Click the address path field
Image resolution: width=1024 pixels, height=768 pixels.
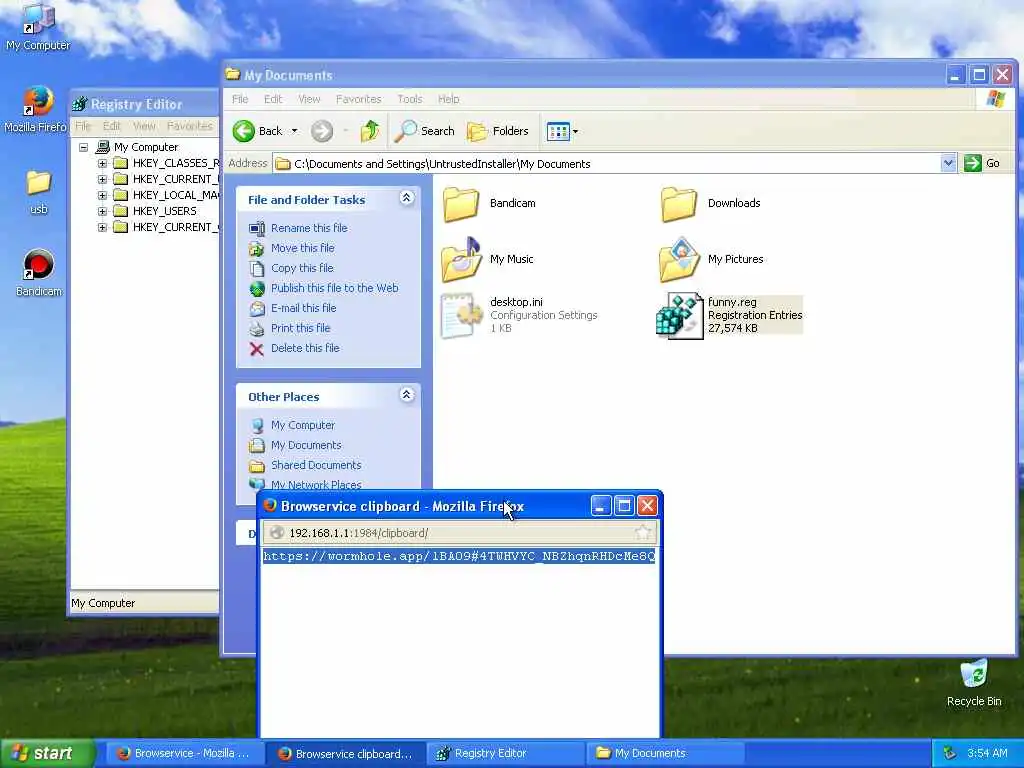click(607, 164)
